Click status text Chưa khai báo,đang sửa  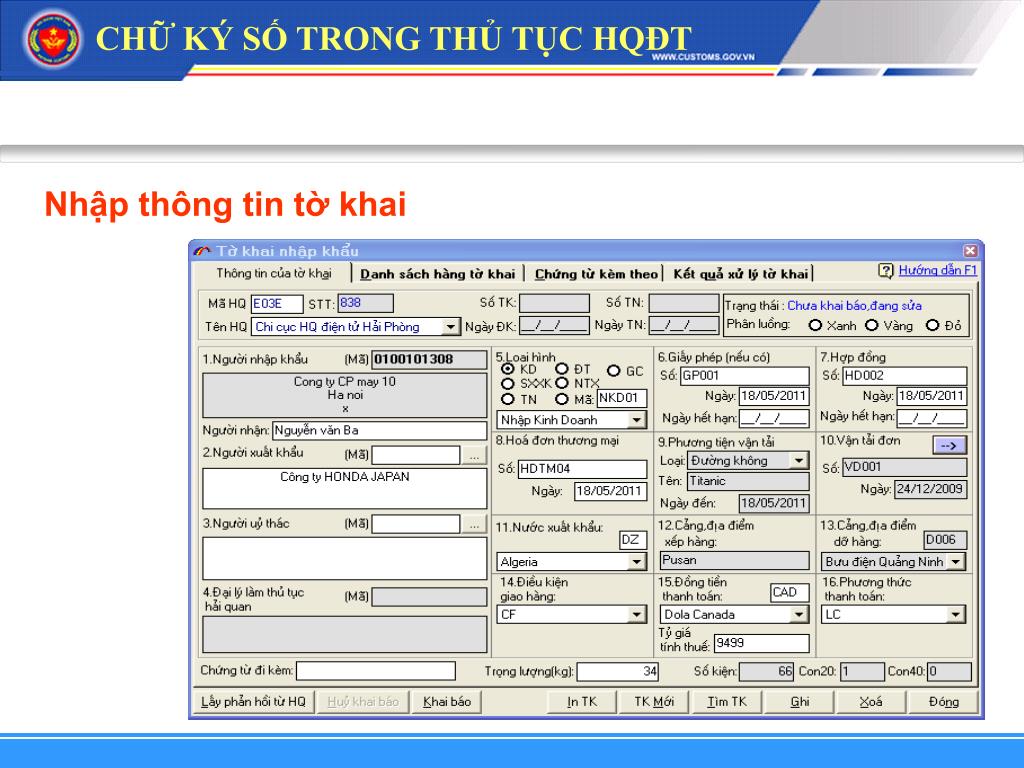(854, 306)
